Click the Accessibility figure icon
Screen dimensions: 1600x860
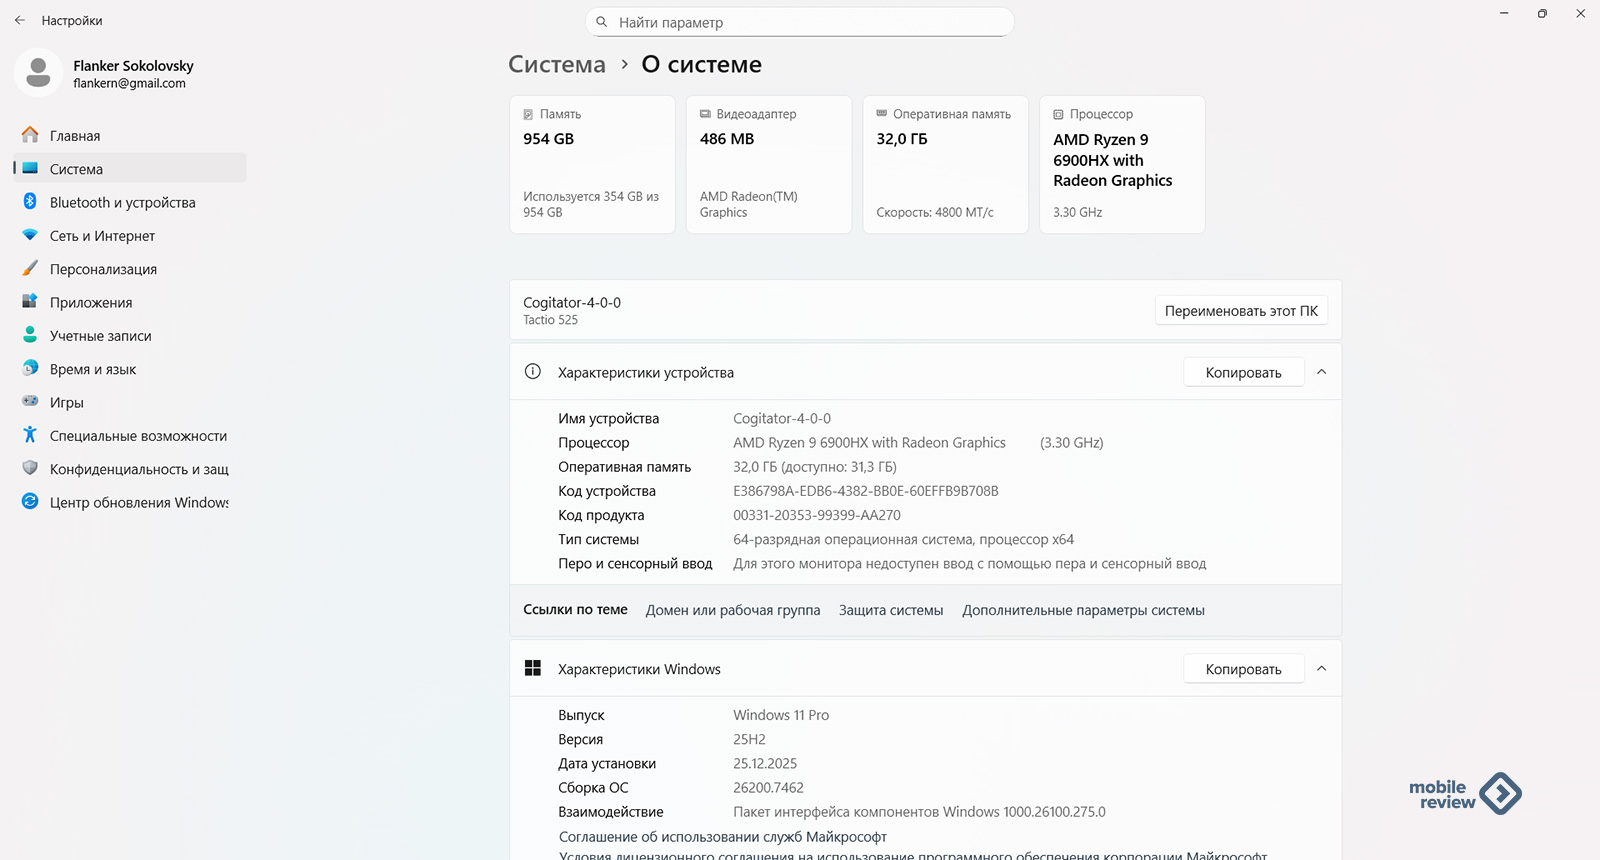pyautogui.click(x=30, y=435)
